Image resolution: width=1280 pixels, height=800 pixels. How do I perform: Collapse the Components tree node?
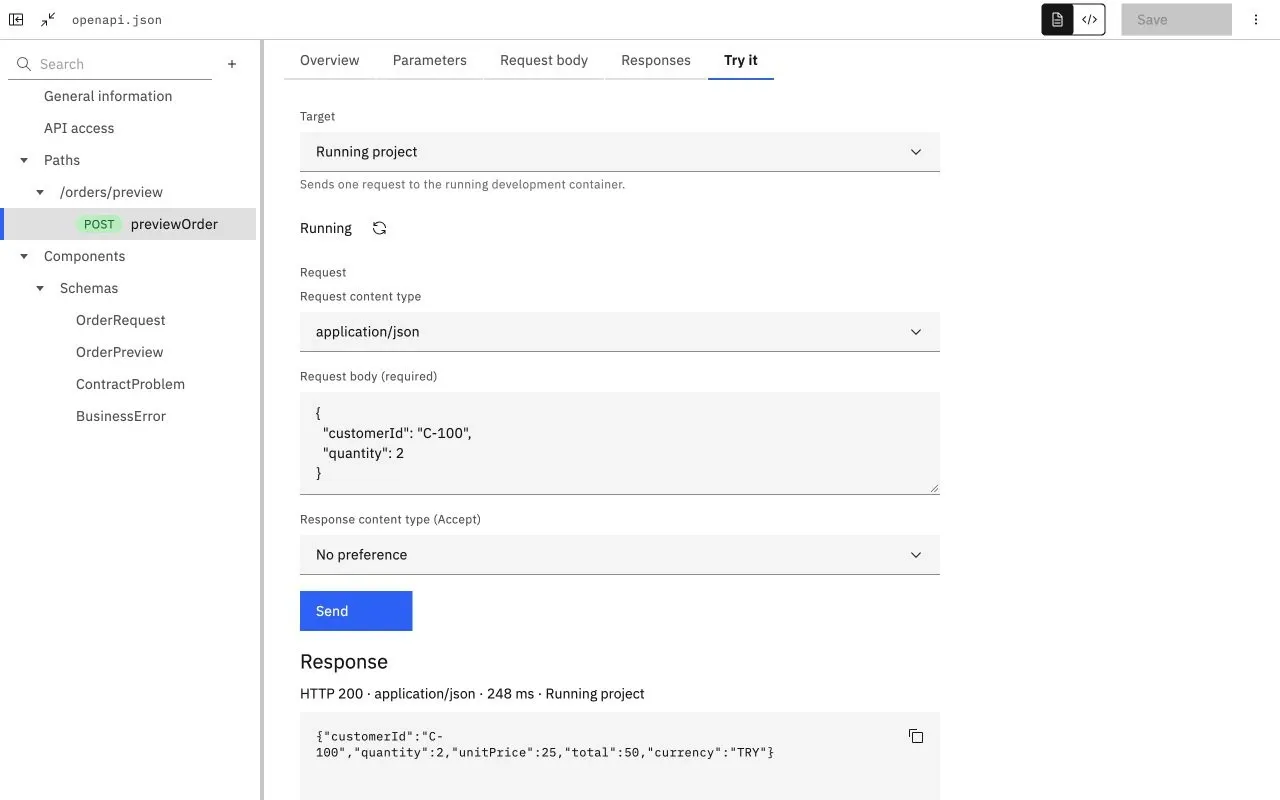[24, 256]
